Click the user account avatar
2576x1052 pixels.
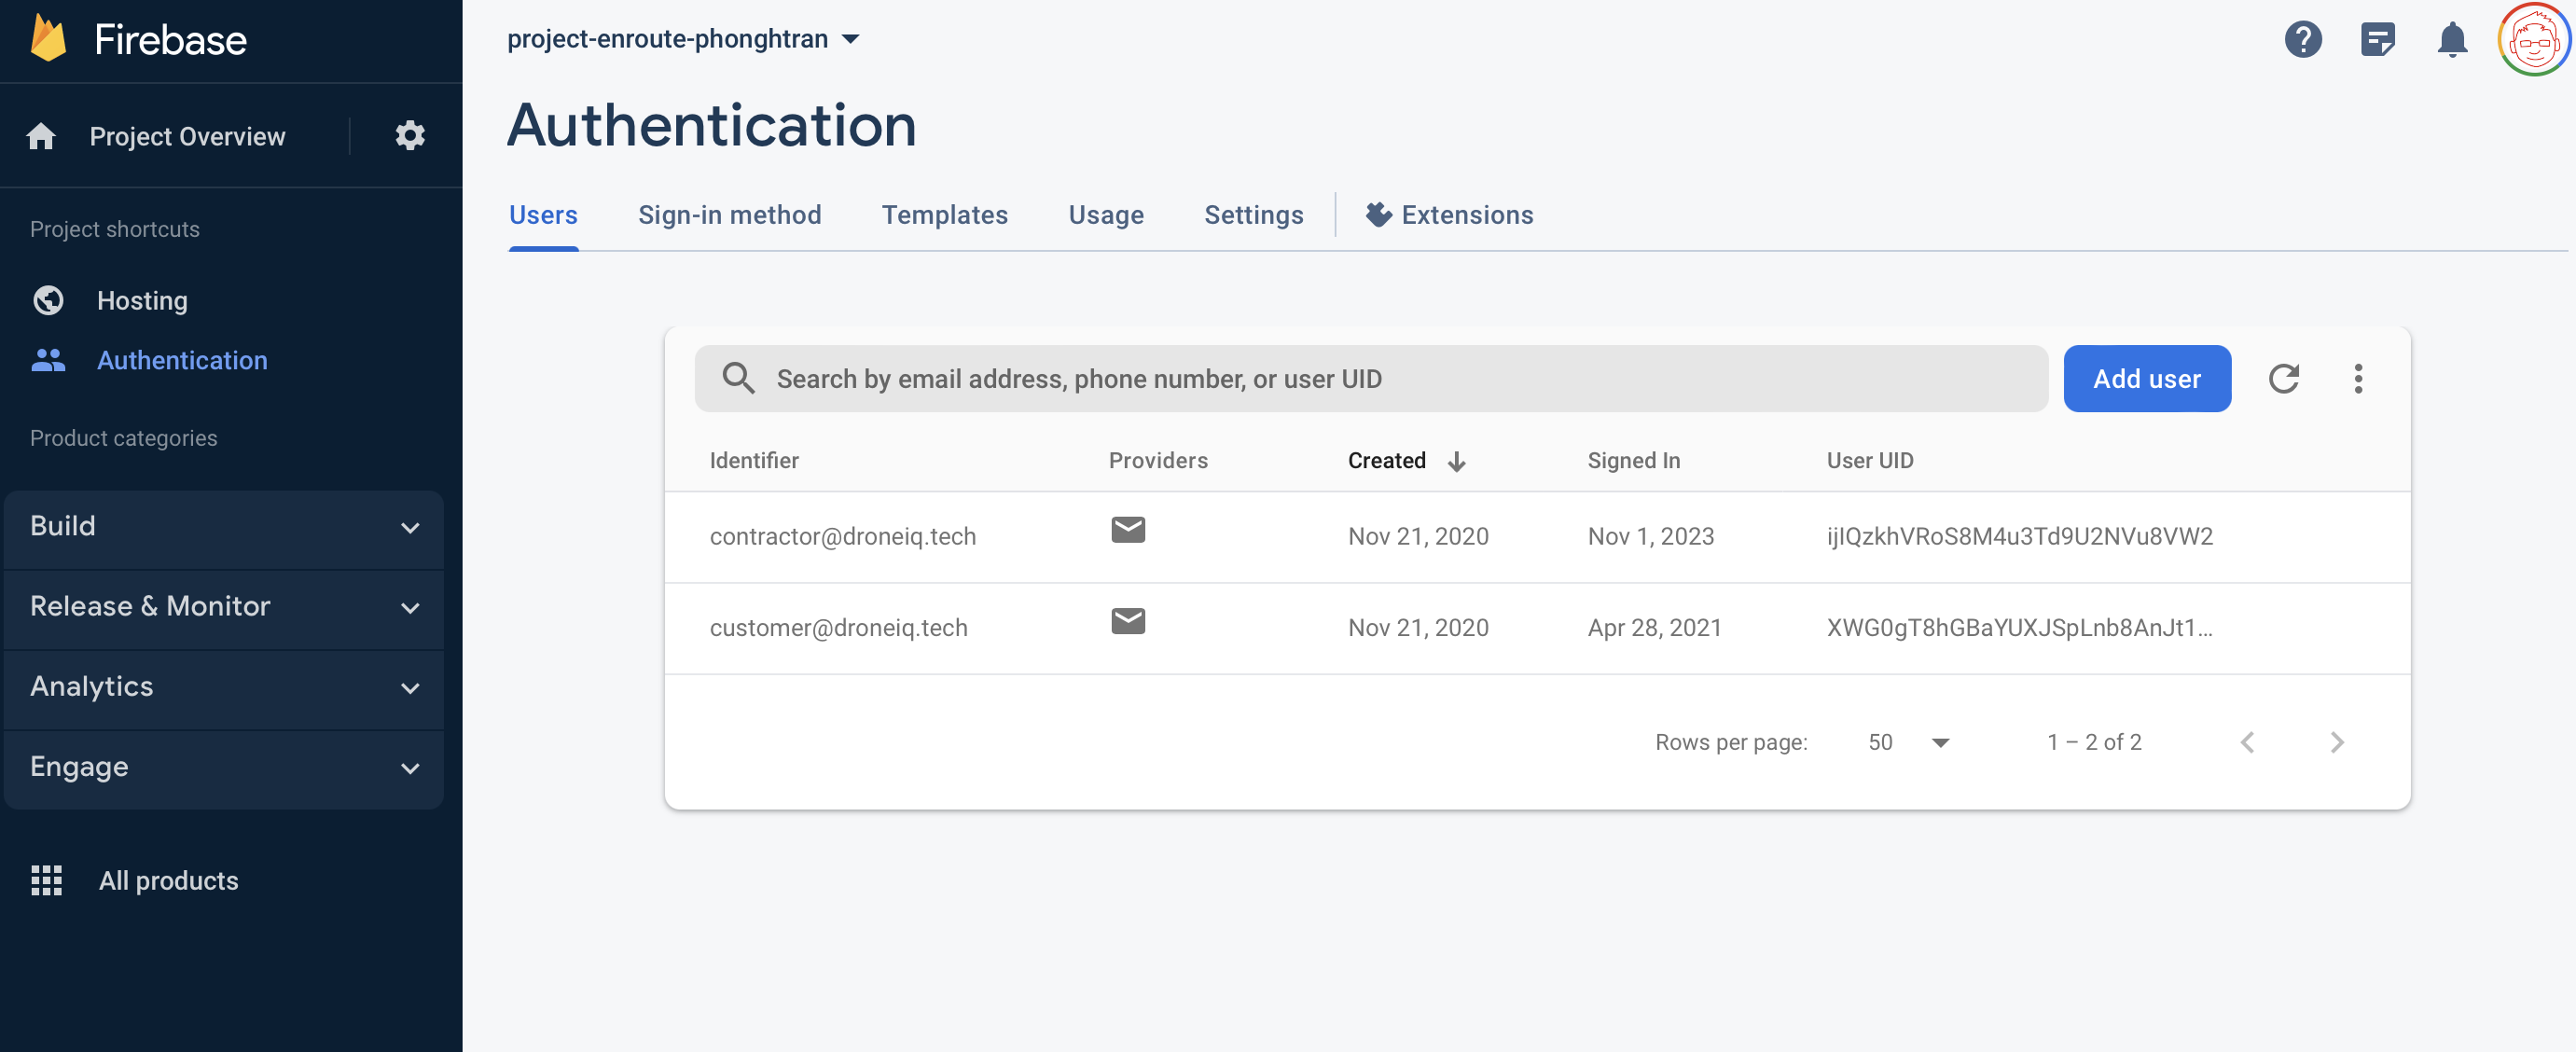pyautogui.click(x=2534, y=40)
